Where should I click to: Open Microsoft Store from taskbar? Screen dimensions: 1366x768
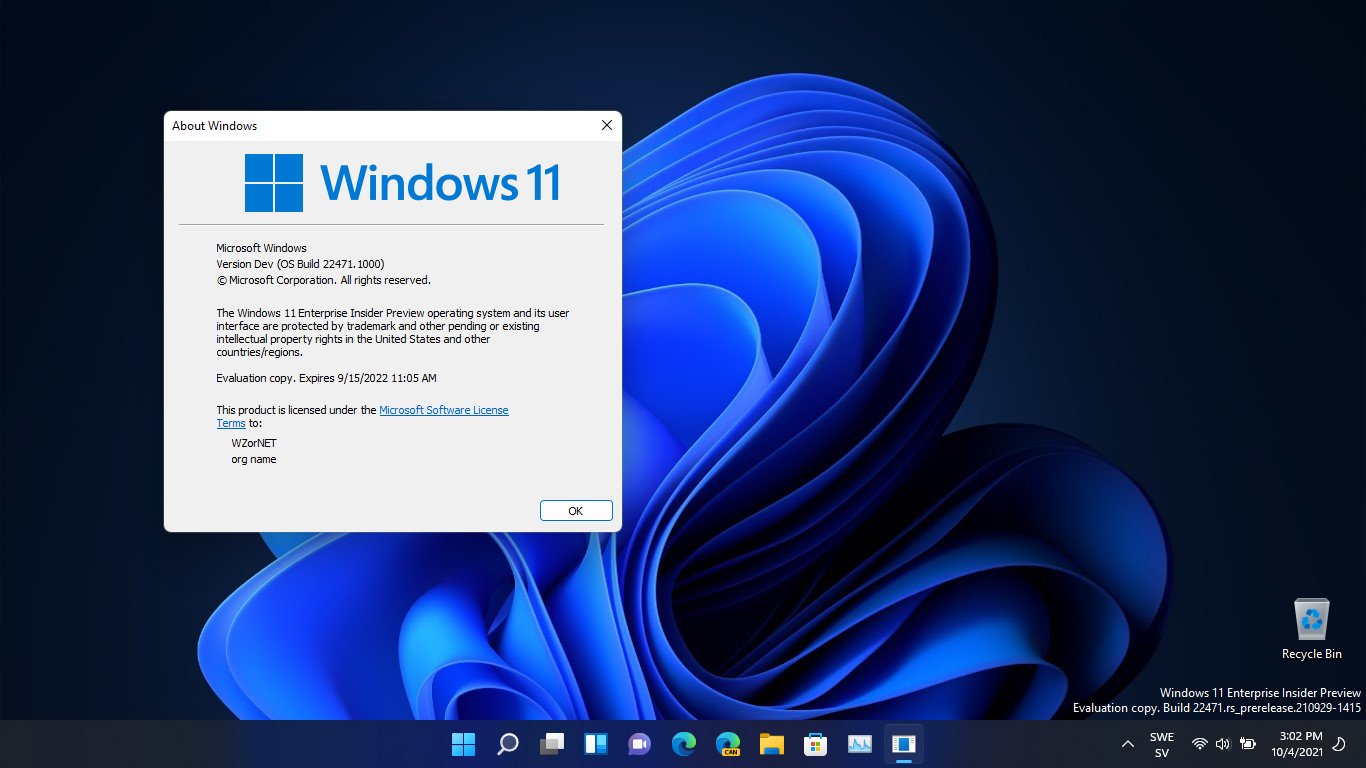[x=816, y=744]
